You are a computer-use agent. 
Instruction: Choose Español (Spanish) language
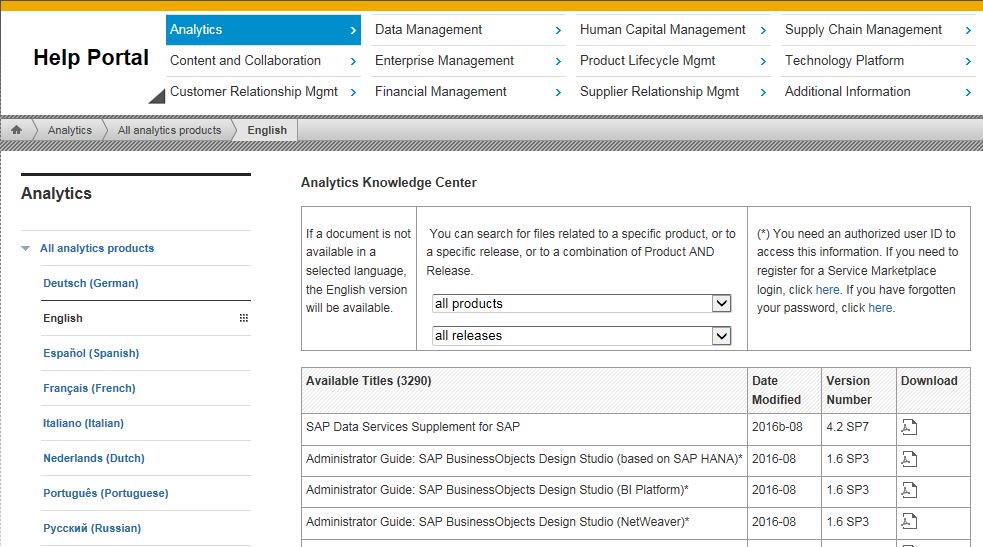pos(91,353)
